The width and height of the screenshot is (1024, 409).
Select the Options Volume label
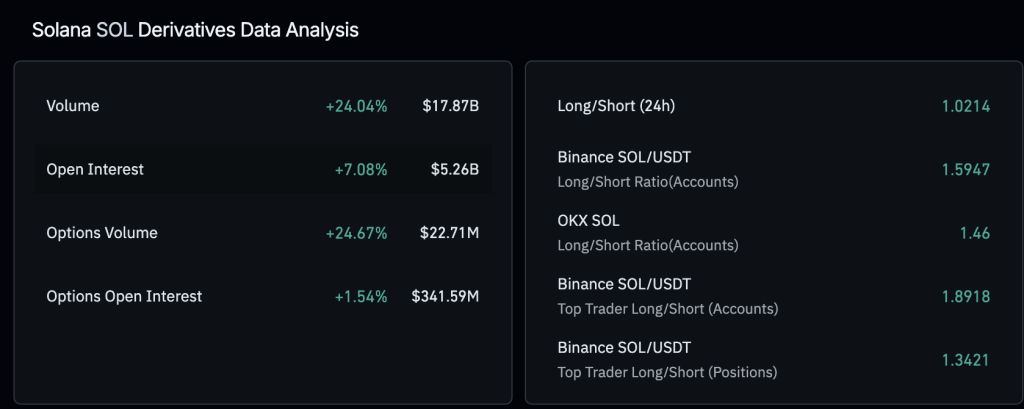pyautogui.click(x=101, y=233)
